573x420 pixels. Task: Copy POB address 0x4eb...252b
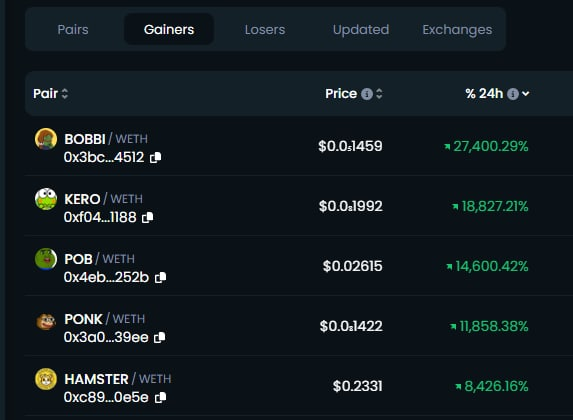coord(160,277)
